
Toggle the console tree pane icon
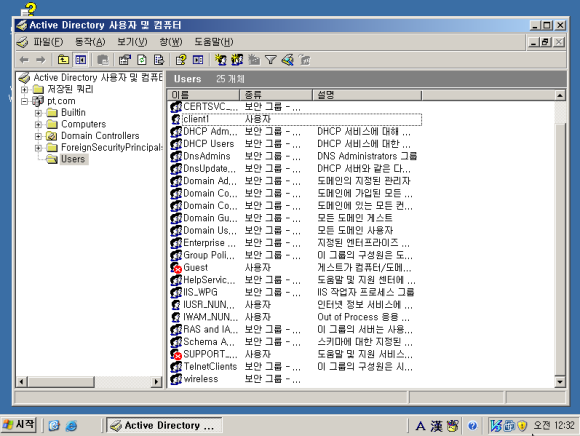pos(81,60)
